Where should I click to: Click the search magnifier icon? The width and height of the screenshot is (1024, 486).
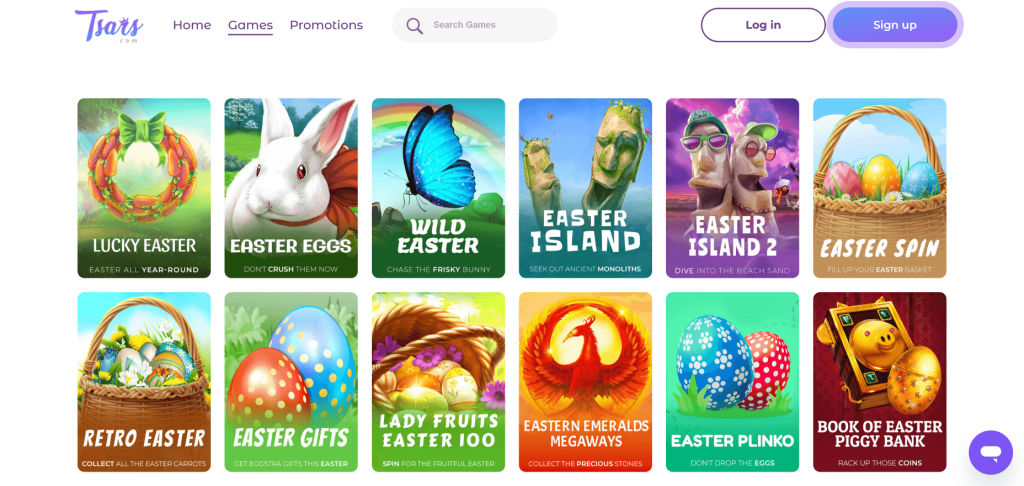[415, 25]
